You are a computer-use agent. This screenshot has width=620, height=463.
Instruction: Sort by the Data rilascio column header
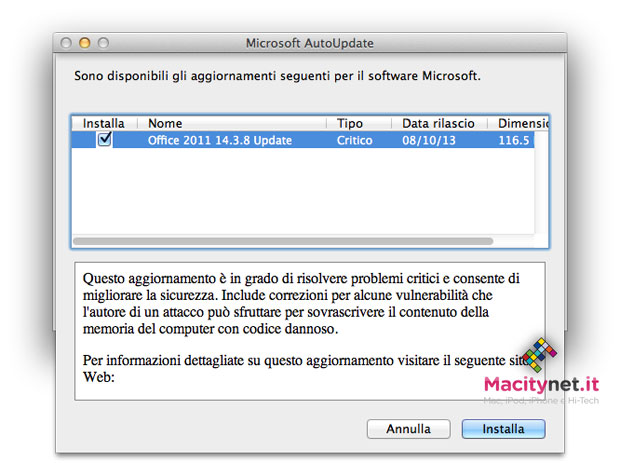tap(439, 123)
